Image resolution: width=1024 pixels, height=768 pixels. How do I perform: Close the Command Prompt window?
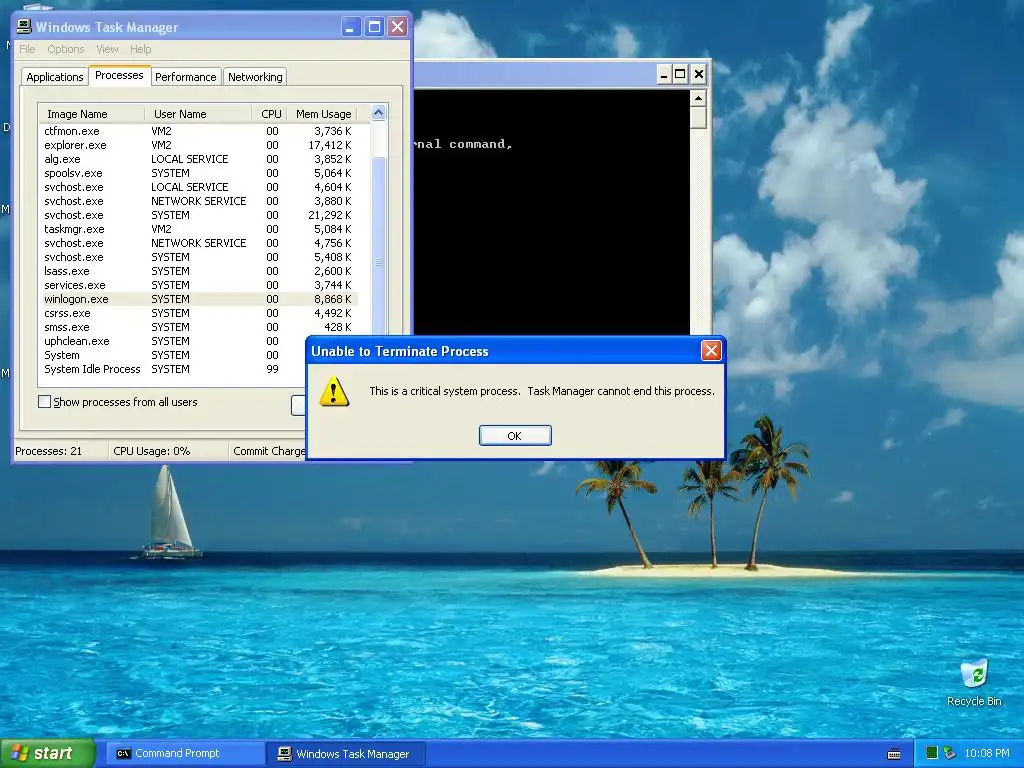point(699,74)
